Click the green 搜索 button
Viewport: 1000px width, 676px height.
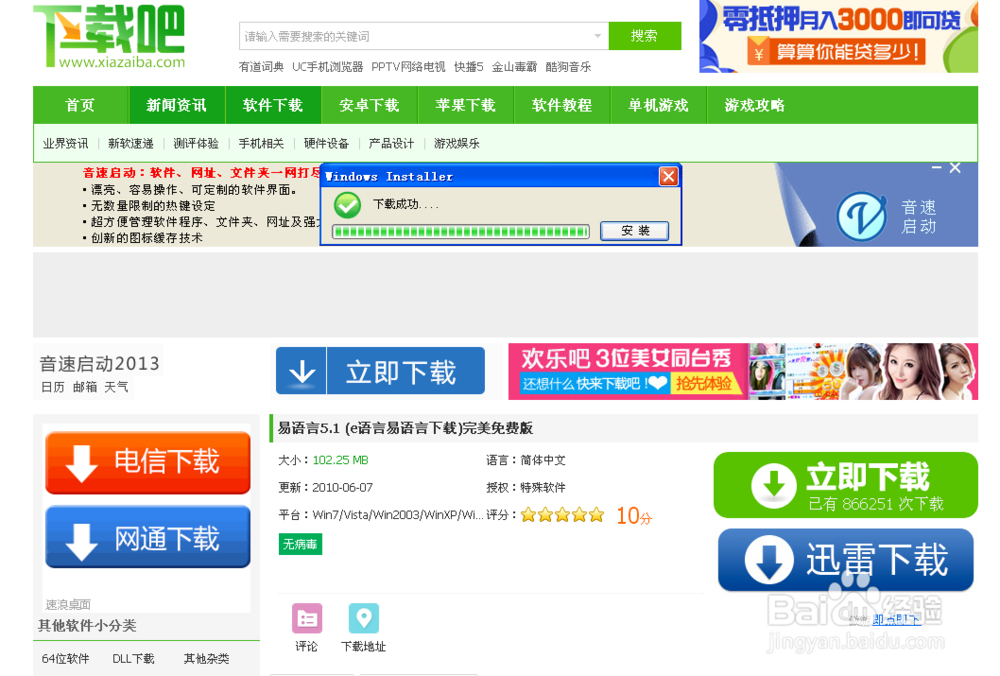tap(645, 36)
